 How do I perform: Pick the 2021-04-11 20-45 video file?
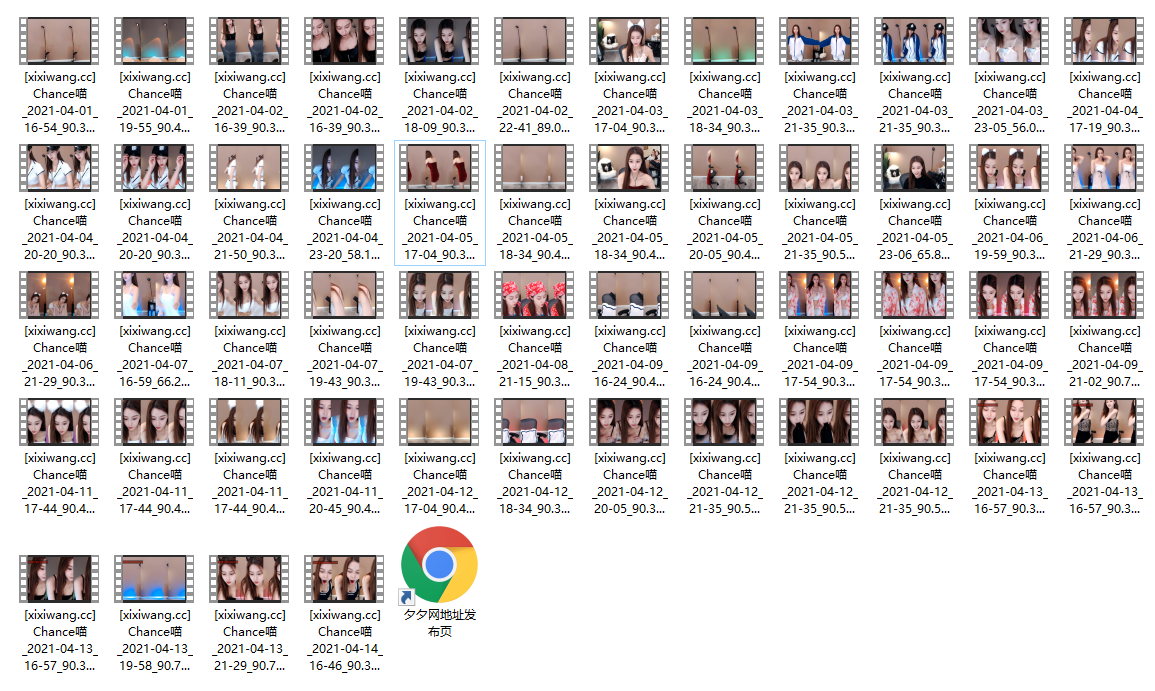pyautogui.click(x=344, y=422)
